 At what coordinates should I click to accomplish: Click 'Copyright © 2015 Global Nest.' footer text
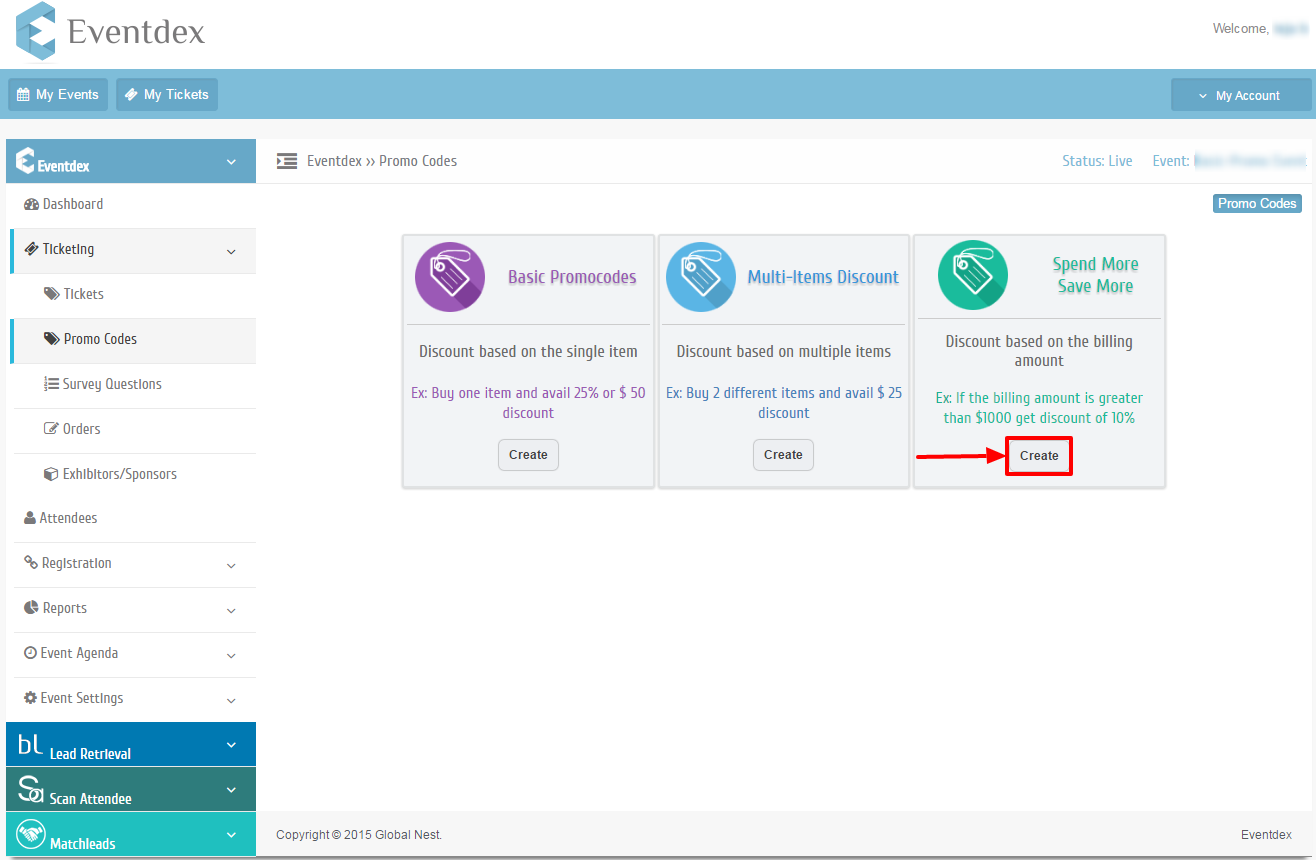pos(359,835)
